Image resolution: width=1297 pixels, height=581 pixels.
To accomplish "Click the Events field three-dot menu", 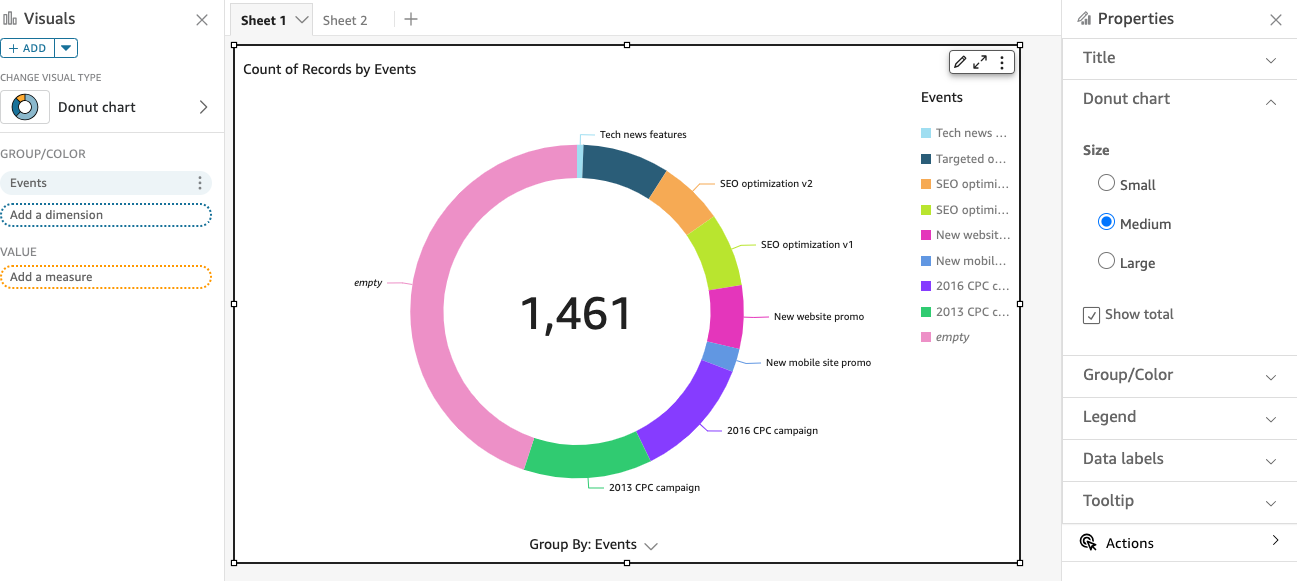I will (200, 183).
